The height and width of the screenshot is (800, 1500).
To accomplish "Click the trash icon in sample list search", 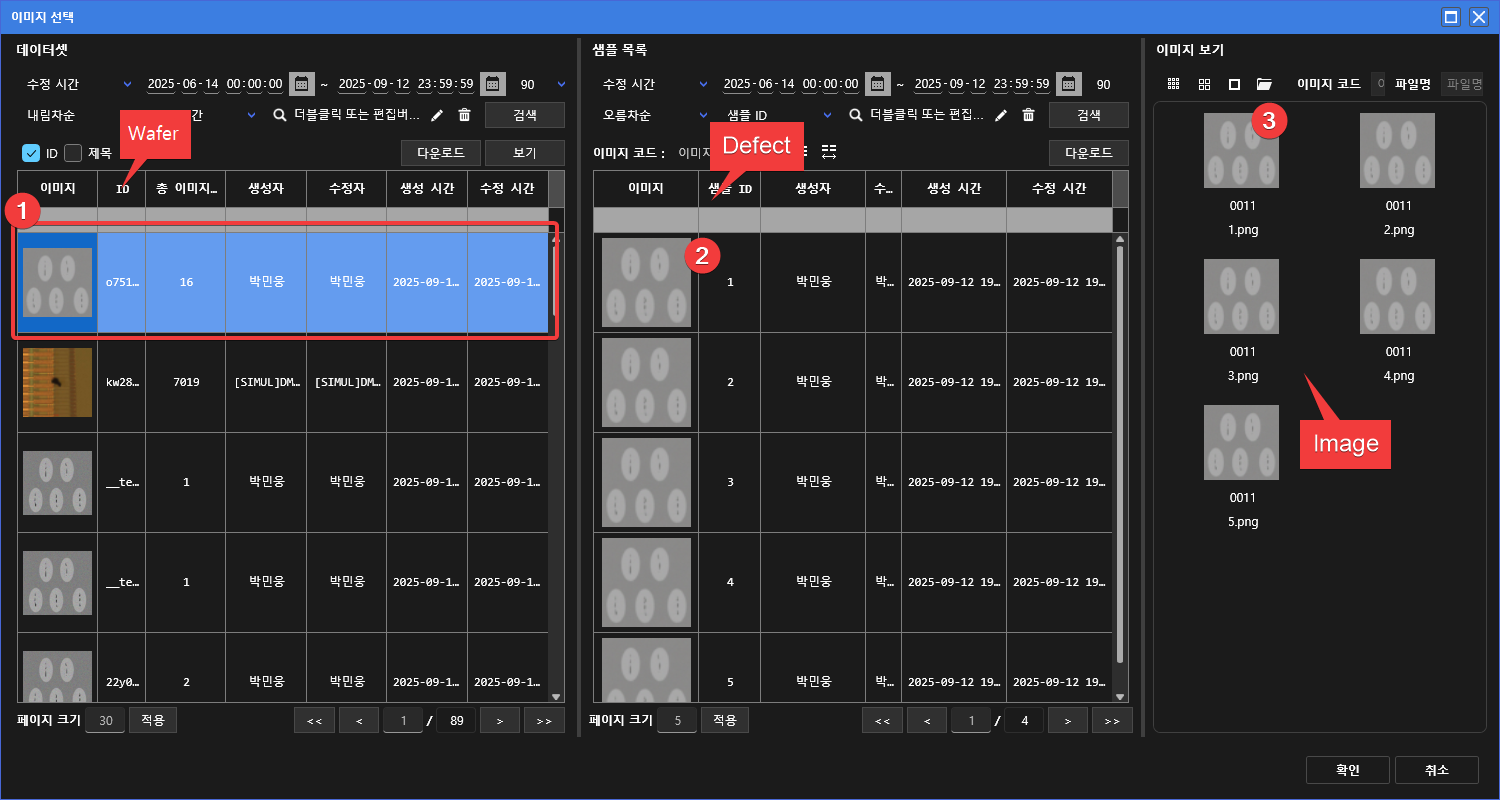I will tap(1028, 115).
